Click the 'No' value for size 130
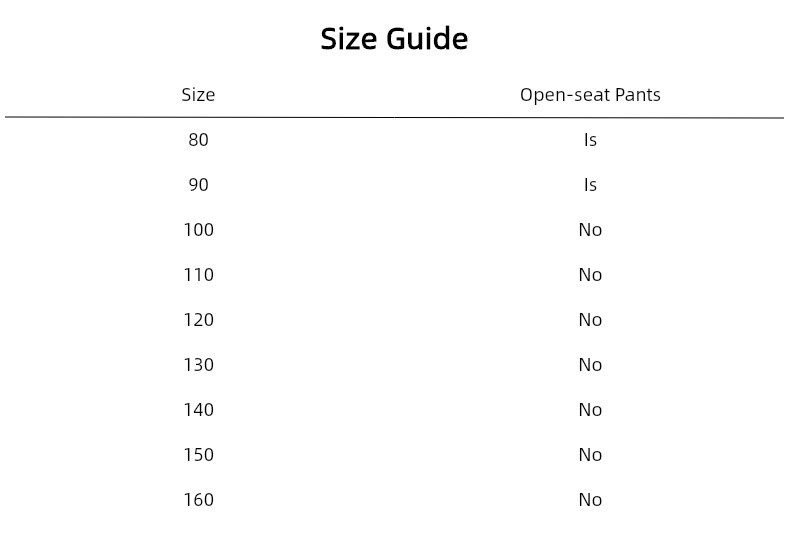This screenshot has width=789, height=535. pos(590,365)
